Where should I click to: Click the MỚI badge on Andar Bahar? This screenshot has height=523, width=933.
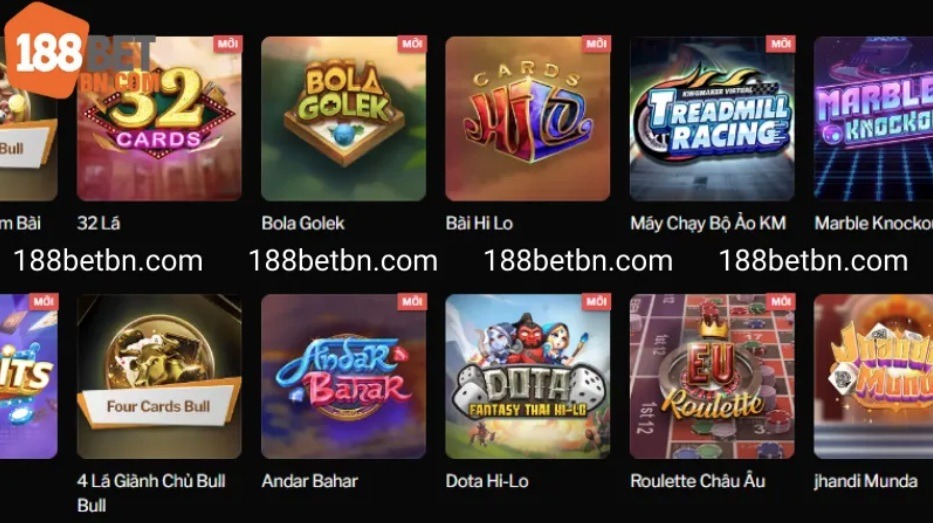click(x=412, y=302)
